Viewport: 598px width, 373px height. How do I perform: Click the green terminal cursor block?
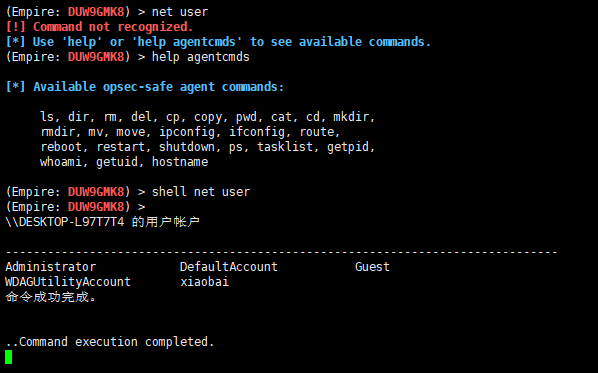click(9, 357)
